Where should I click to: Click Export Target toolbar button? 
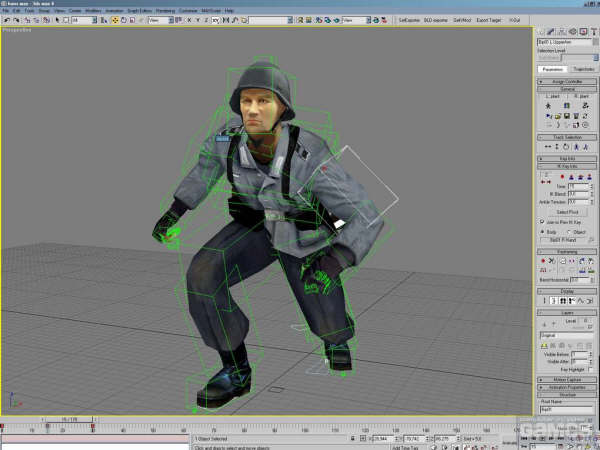(x=489, y=20)
